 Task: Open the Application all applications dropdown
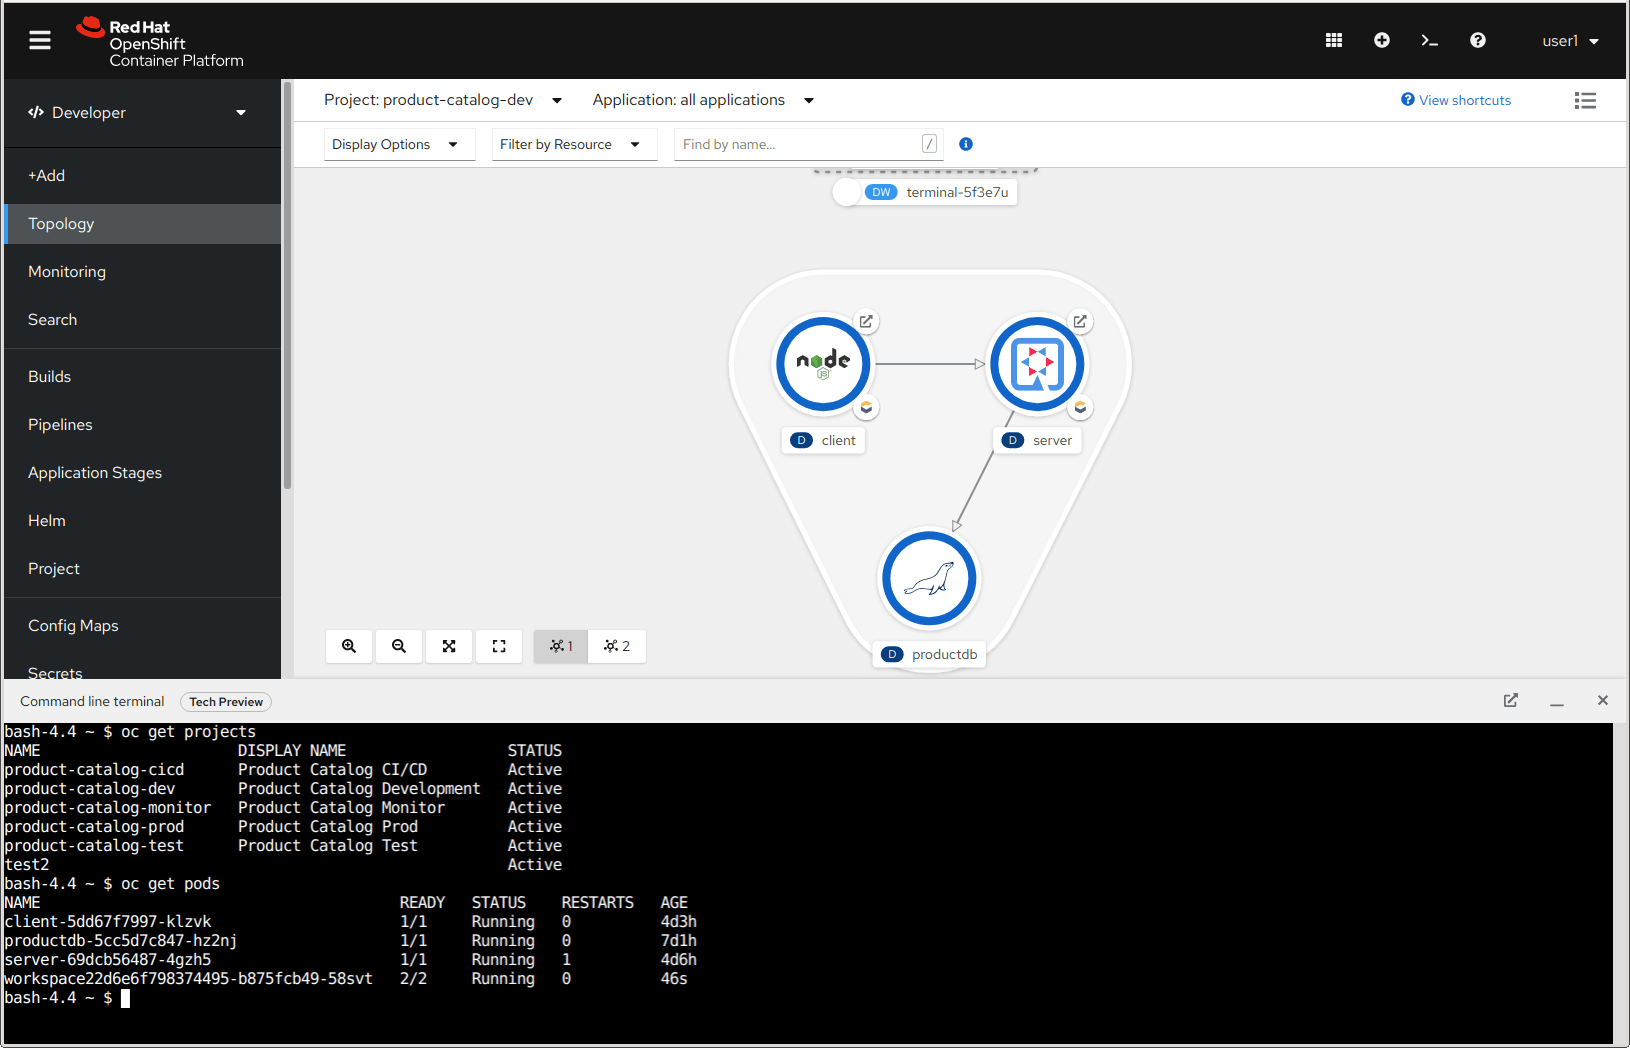[703, 100]
